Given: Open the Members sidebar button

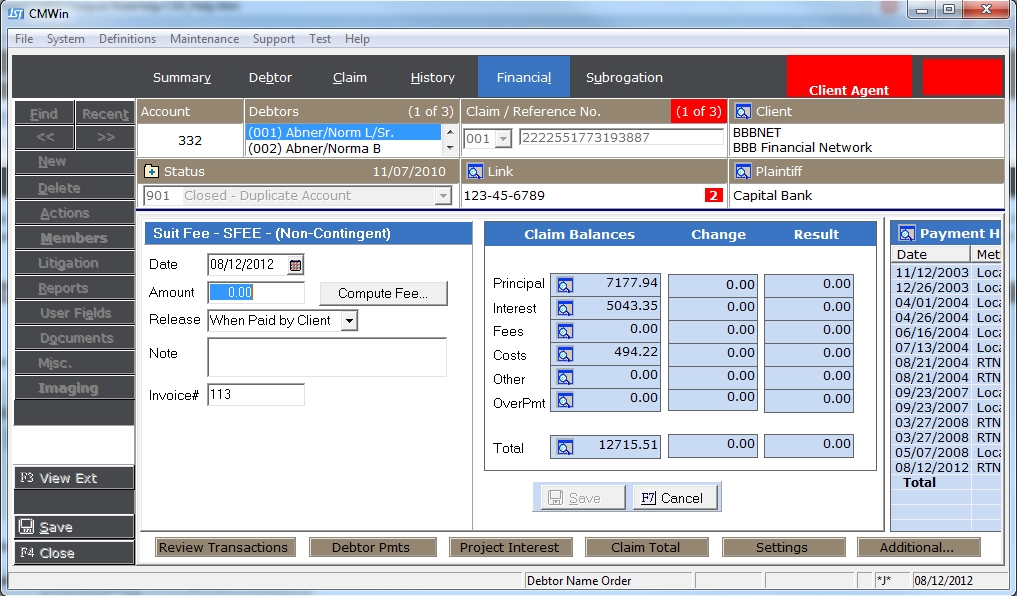Looking at the screenshot, I should [75, 238].
